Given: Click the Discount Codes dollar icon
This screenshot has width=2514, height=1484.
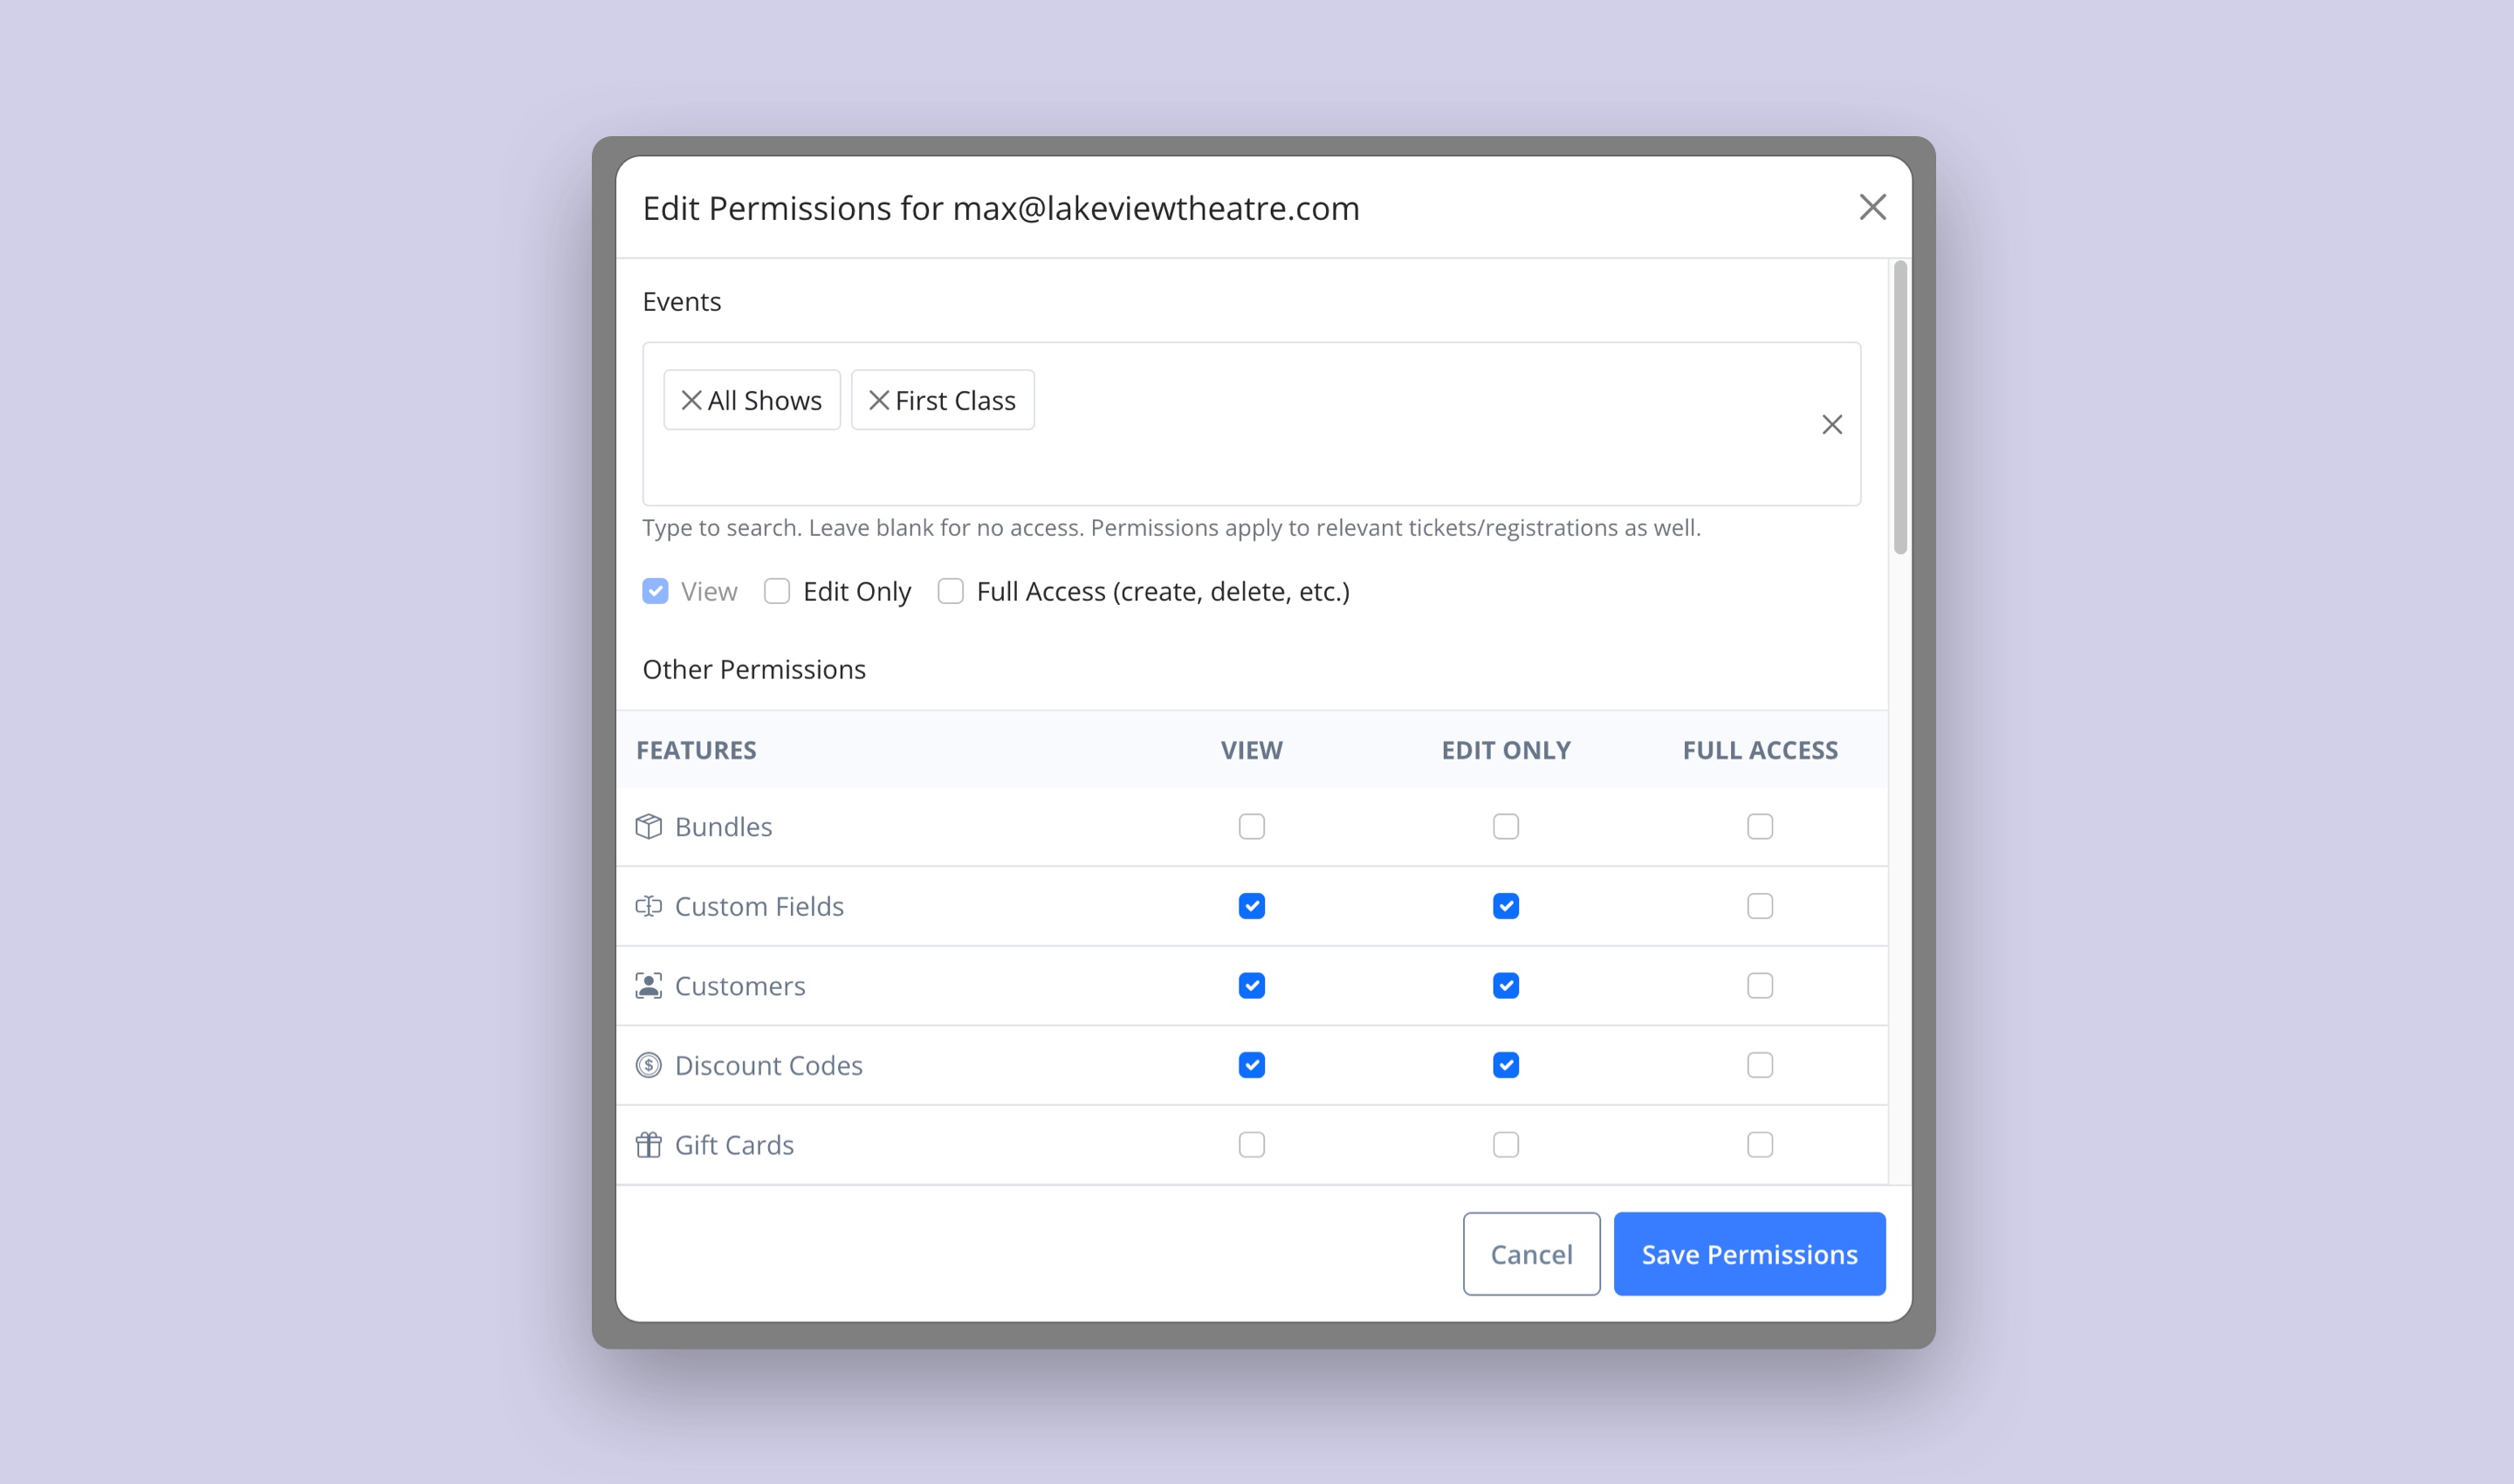Looking at the screenshot, I should pos(649,1065).
